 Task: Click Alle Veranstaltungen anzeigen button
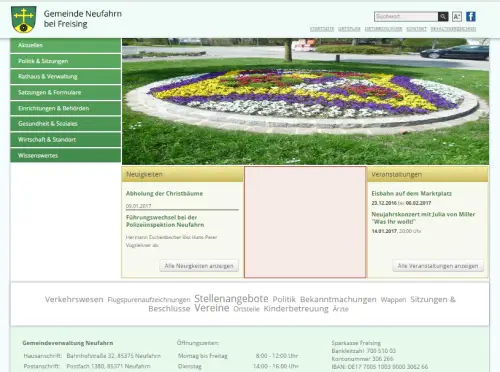438,266
